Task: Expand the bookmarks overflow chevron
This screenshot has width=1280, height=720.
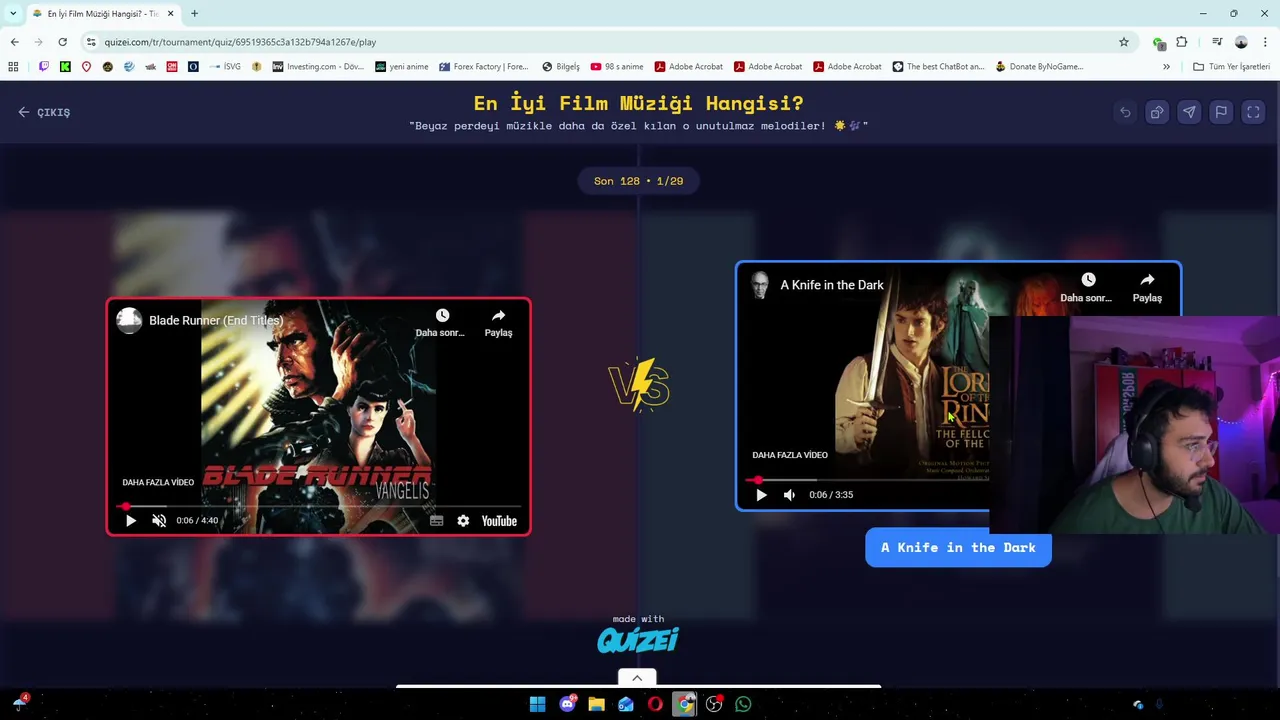Action: tap(1166, 67)
